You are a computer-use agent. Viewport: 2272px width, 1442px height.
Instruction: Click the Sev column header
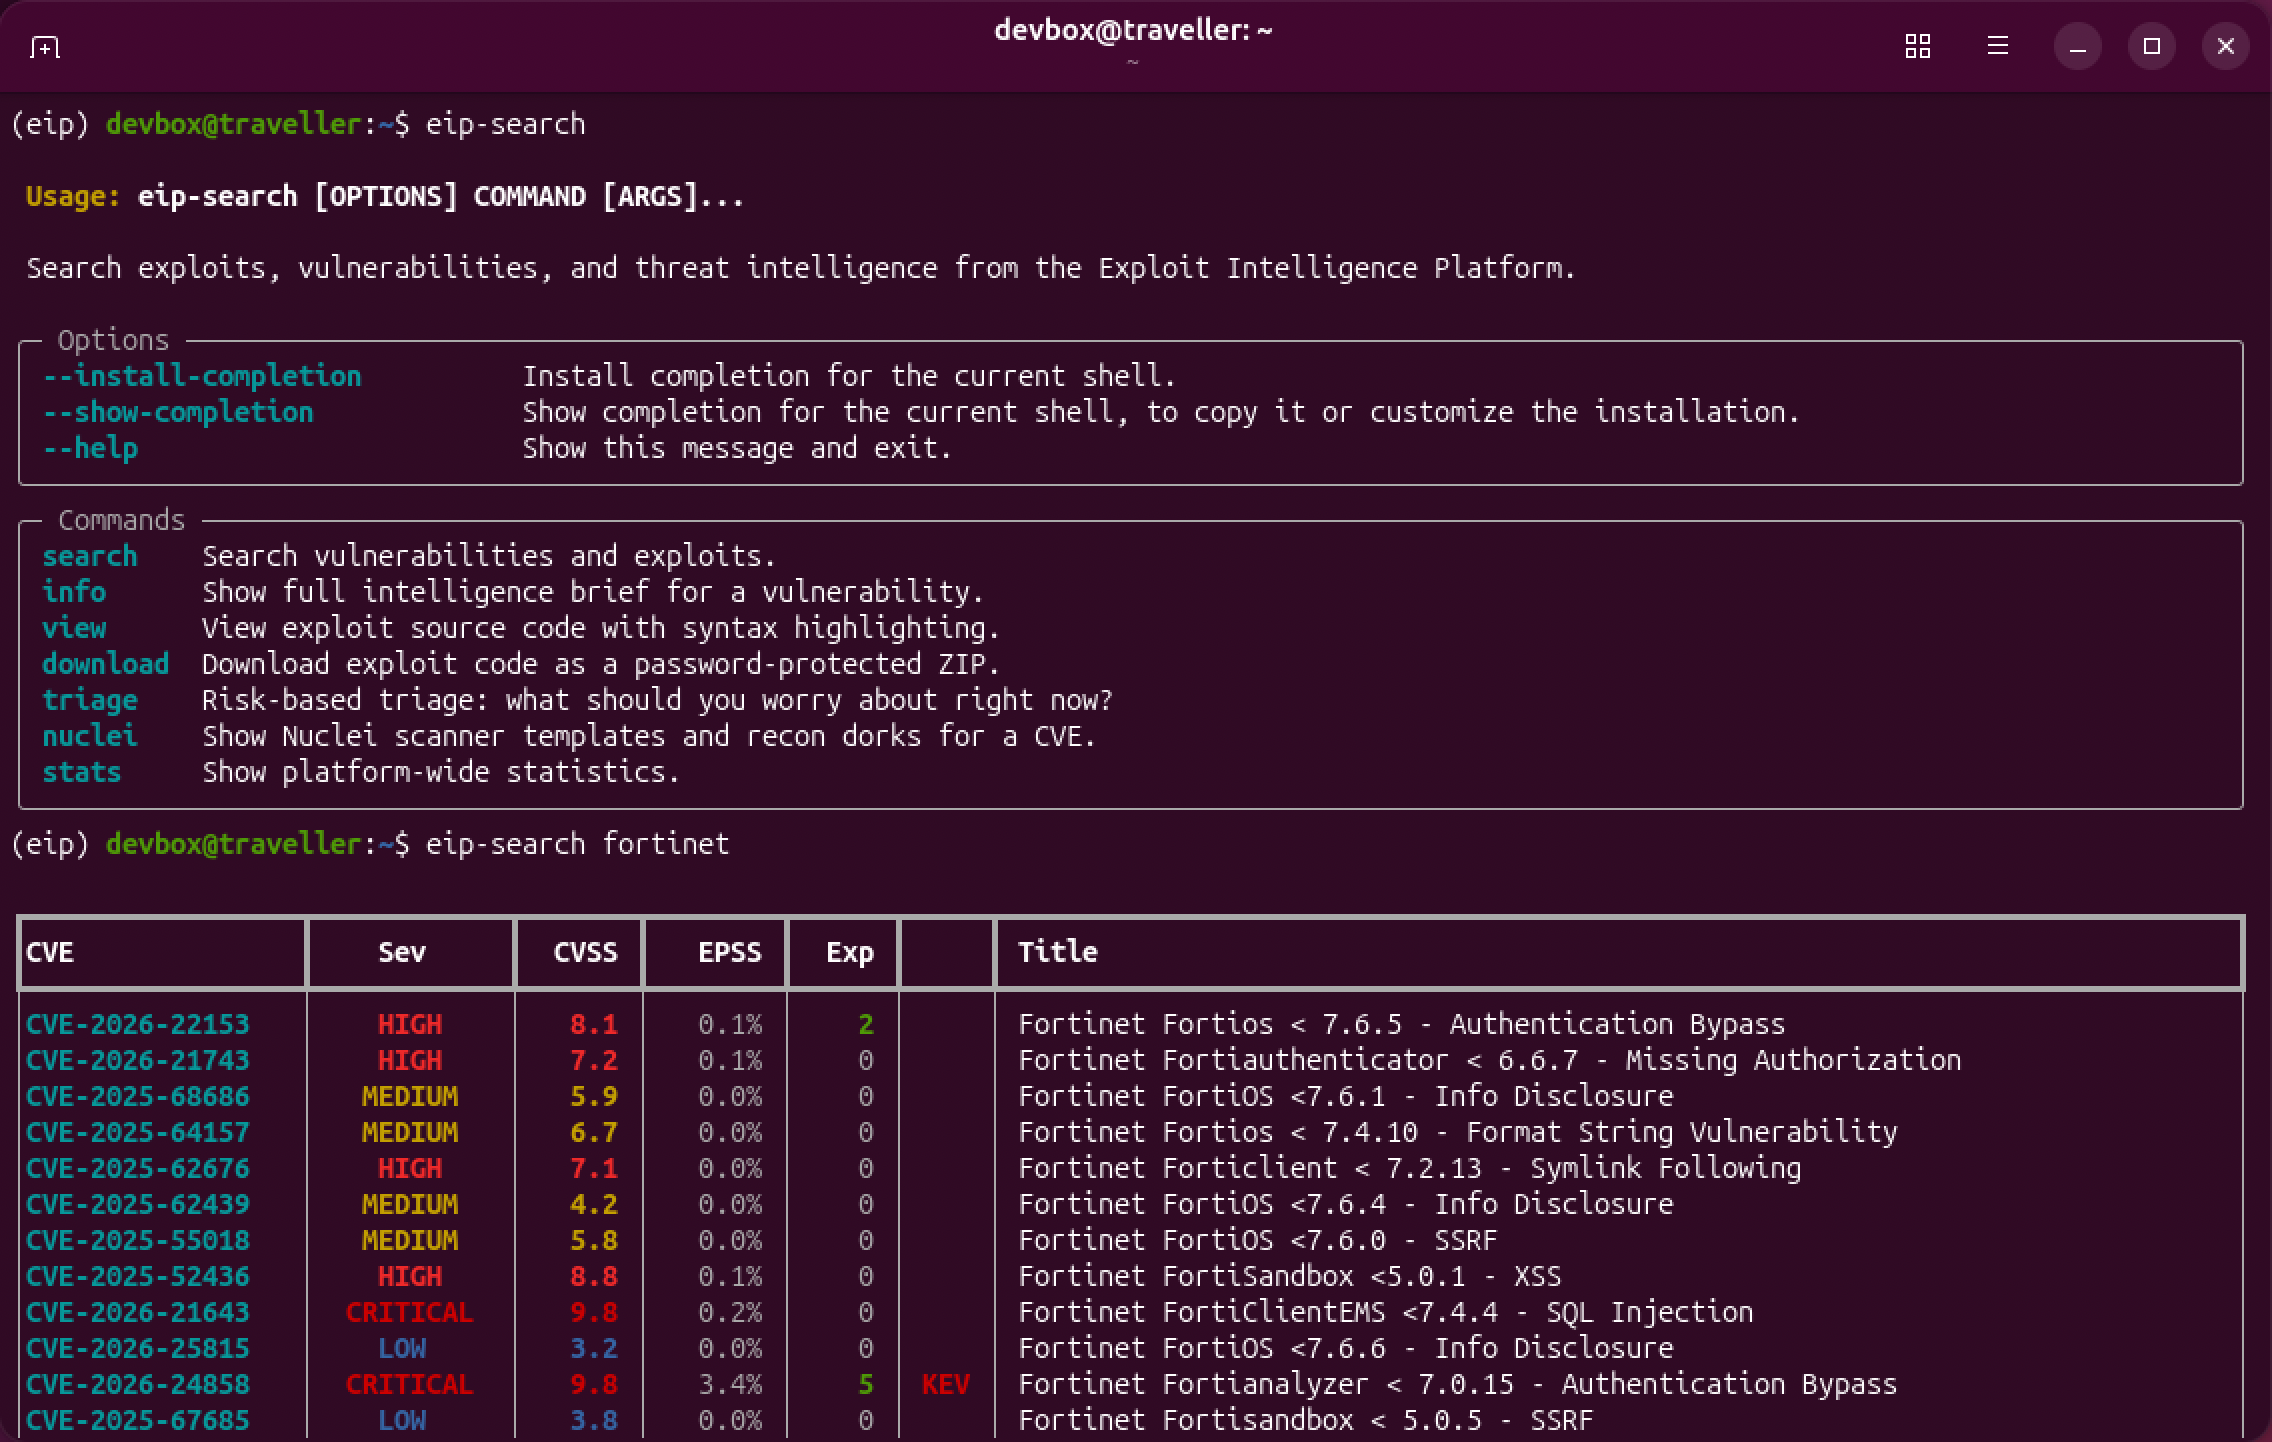[402, 952]
